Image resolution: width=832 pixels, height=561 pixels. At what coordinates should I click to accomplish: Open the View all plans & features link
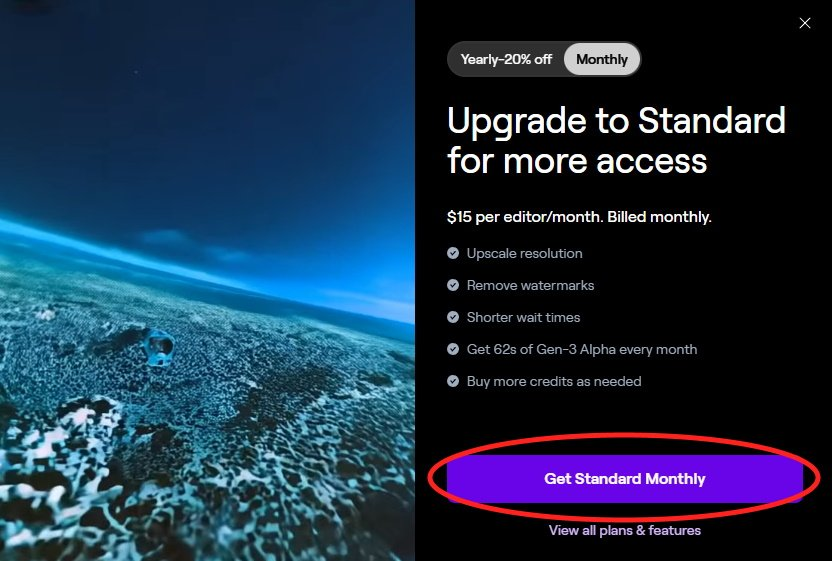click(x=625, y=530)
